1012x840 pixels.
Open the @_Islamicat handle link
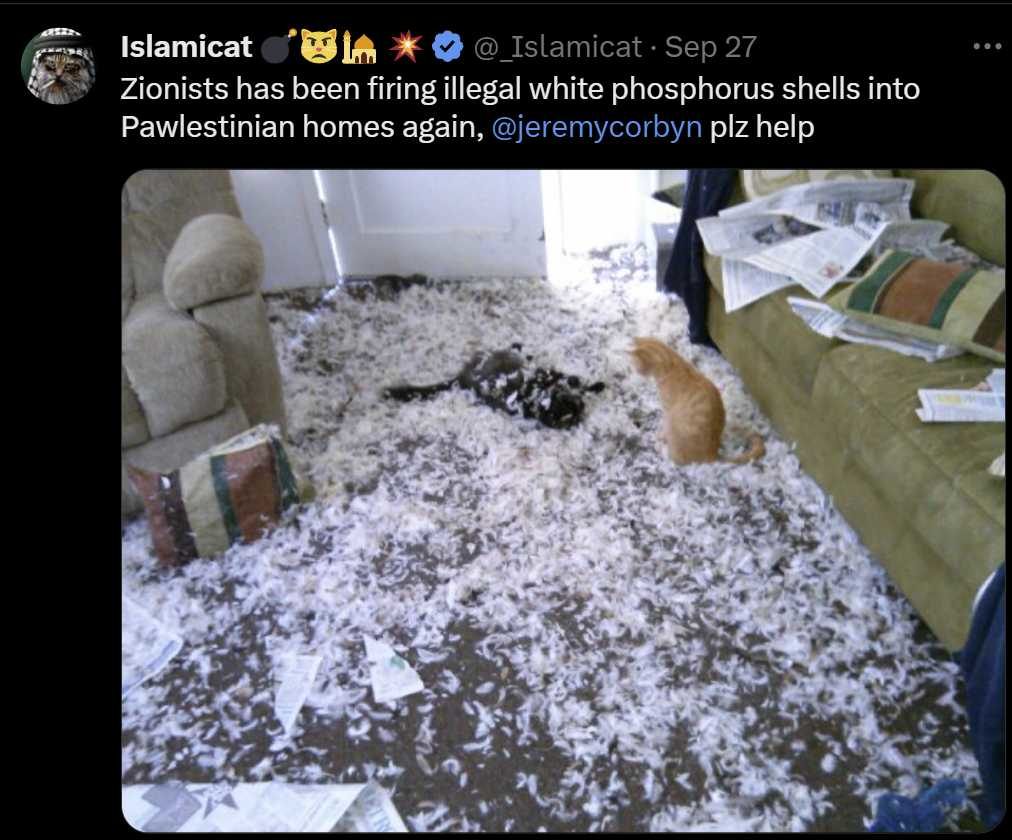pos(558,48)
